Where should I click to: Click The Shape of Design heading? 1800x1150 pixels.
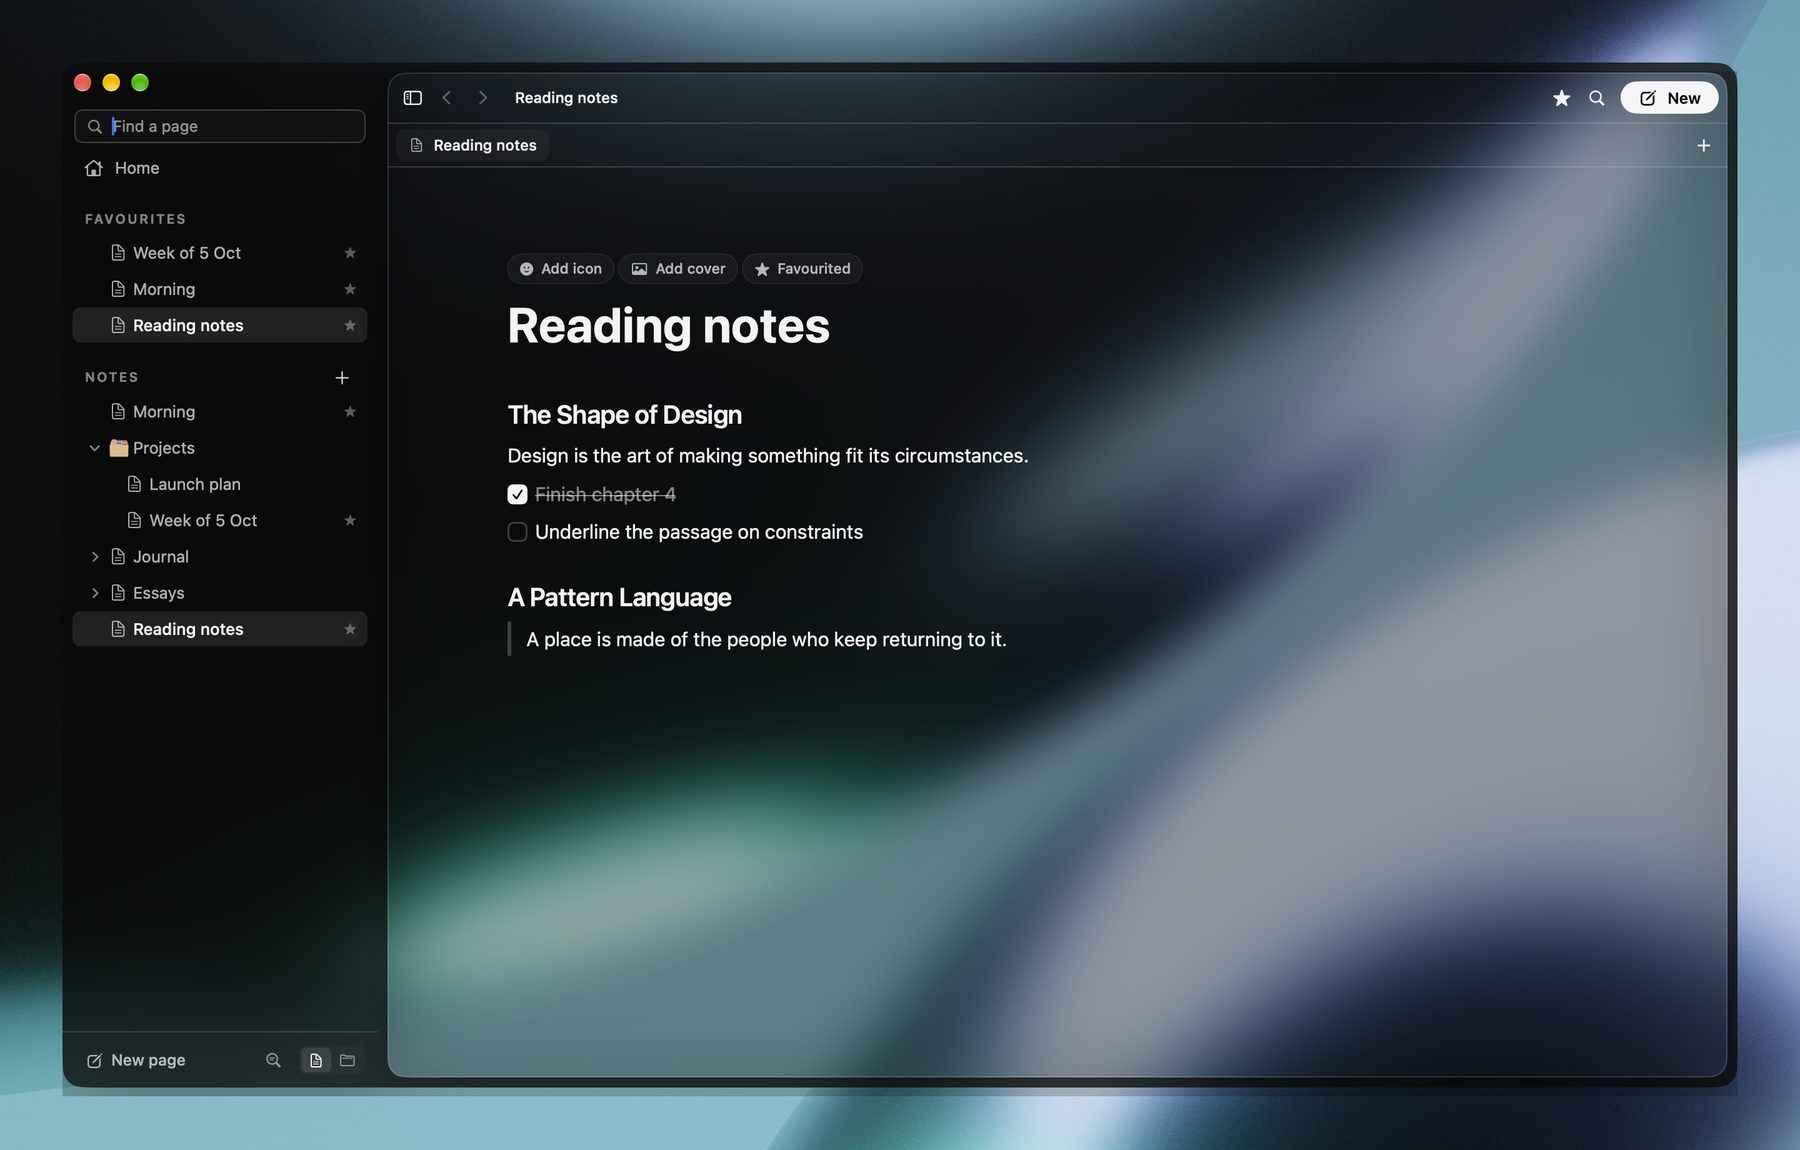tap(625, 415)
